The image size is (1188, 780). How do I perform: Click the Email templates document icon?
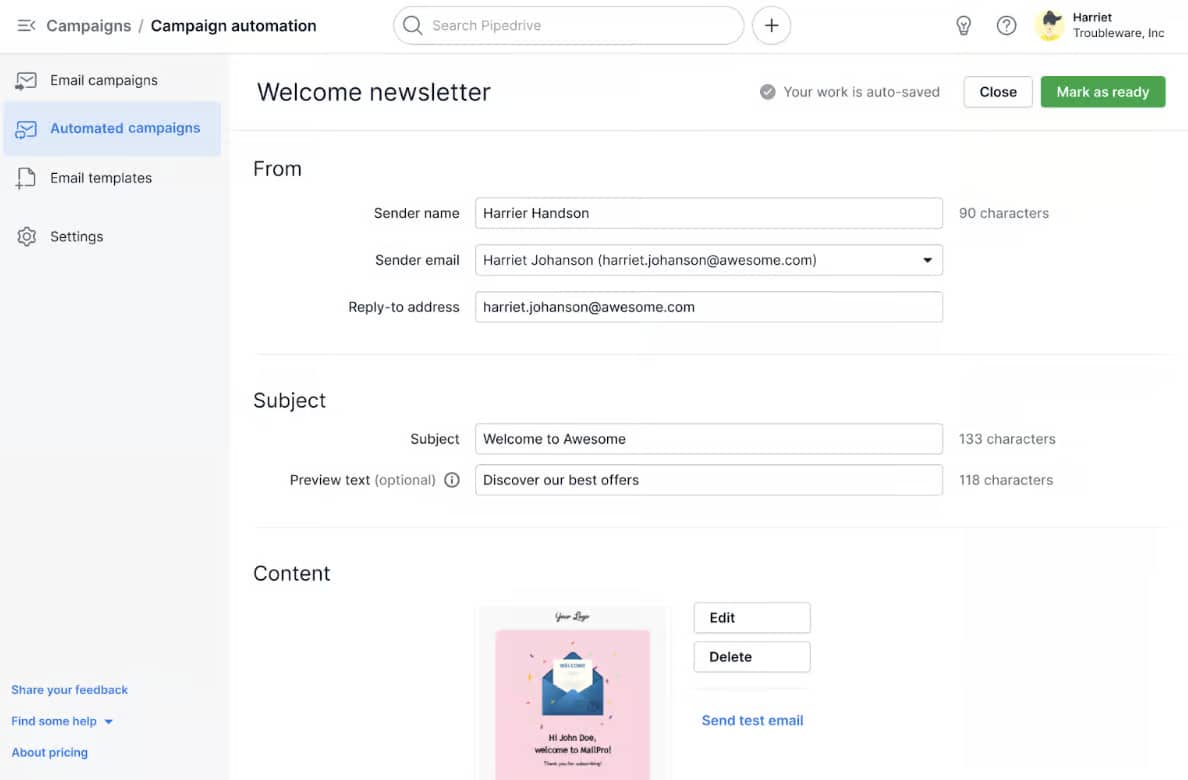(26, 178)
